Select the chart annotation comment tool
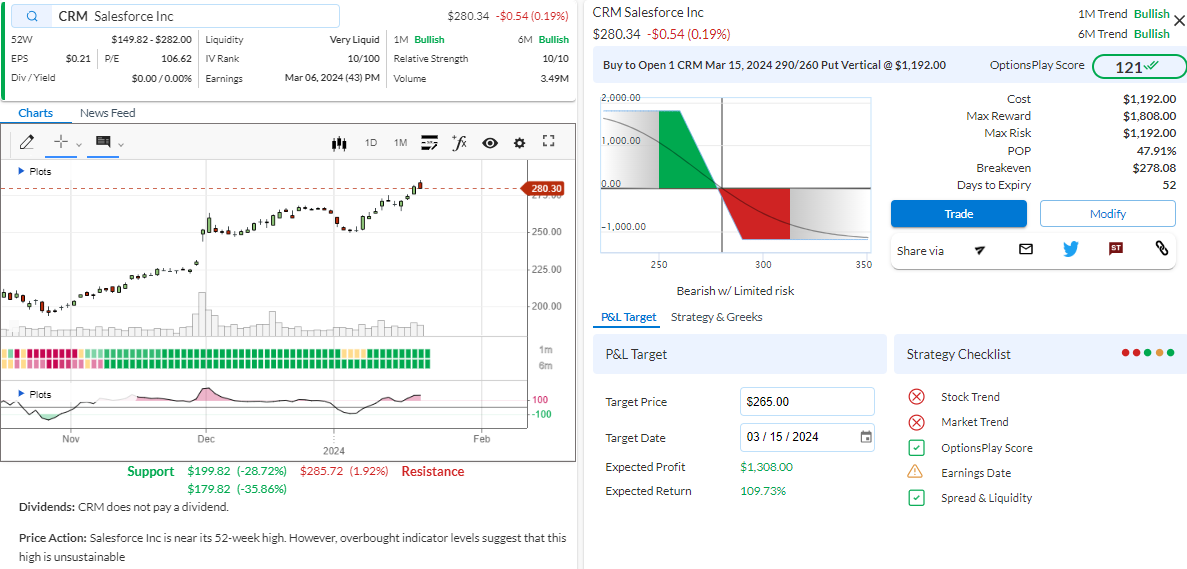This screenshot has height=569, width=1187. pos(103,141)
